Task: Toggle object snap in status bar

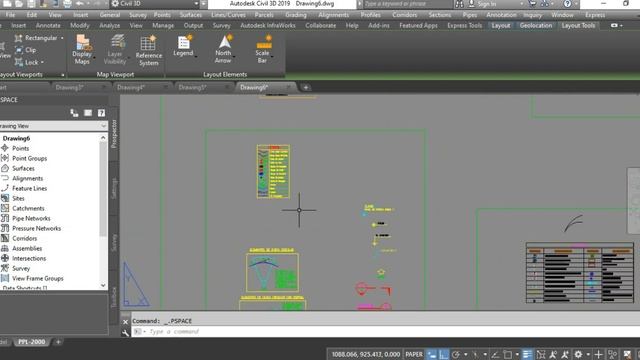Action: tap(508, 355)
